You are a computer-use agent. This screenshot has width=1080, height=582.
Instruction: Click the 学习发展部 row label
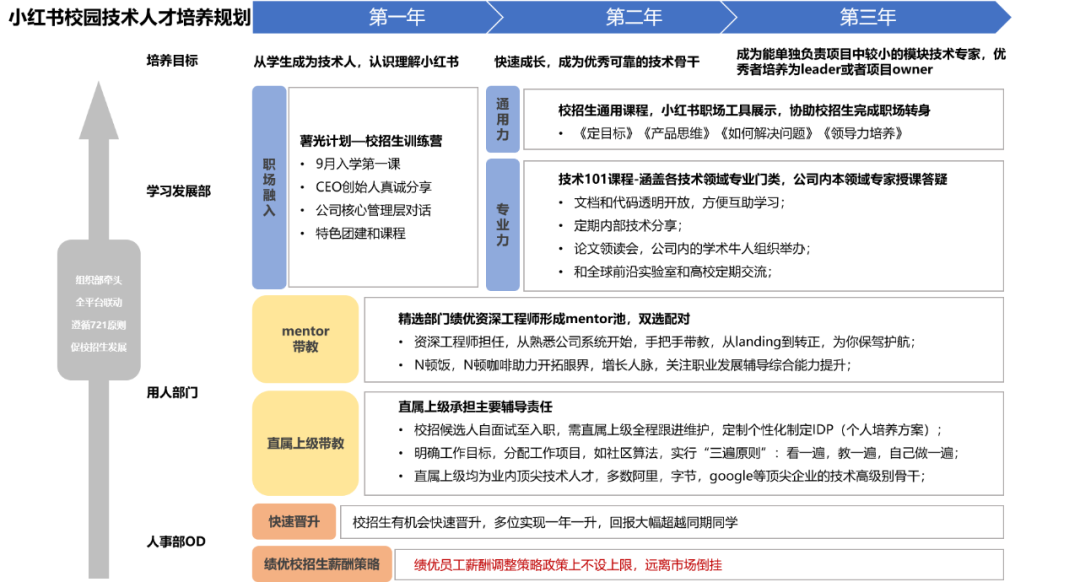pos(178,191)
